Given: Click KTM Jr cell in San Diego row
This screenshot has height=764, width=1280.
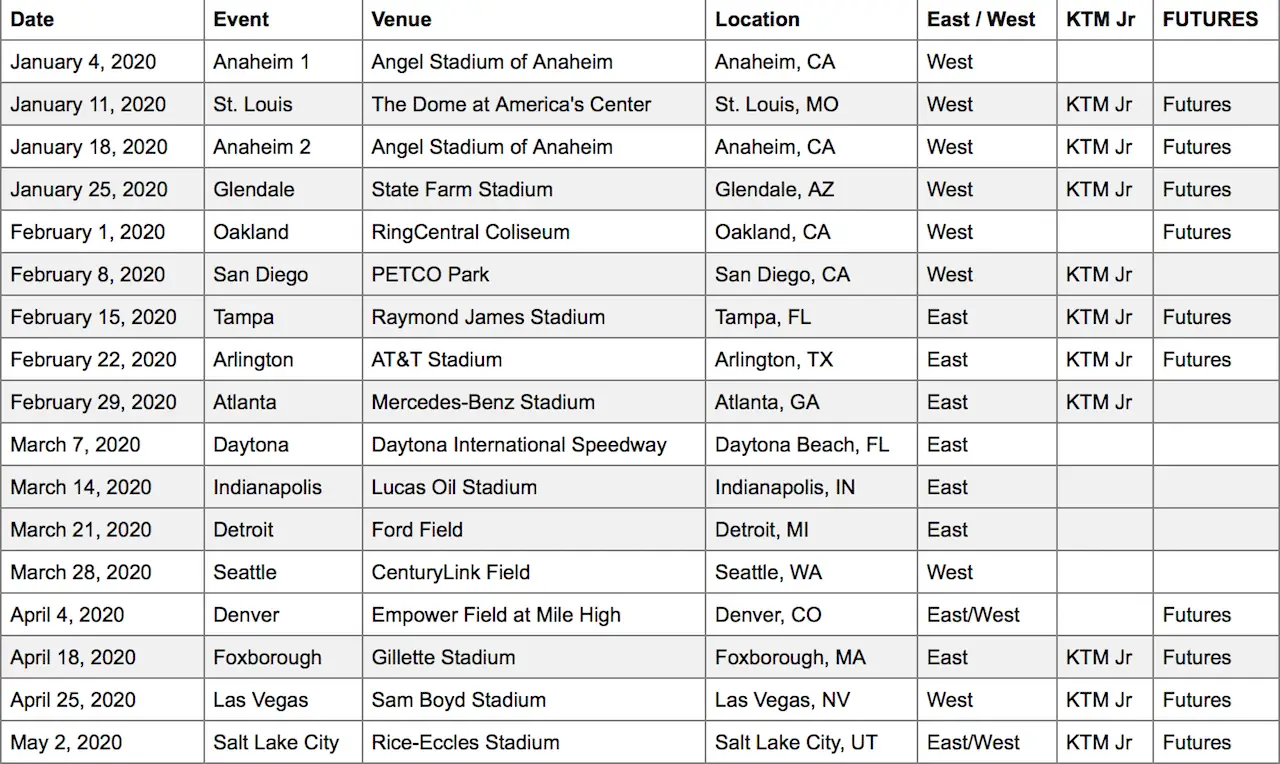Looking at the screenshot, I should tap(1105, 274).
